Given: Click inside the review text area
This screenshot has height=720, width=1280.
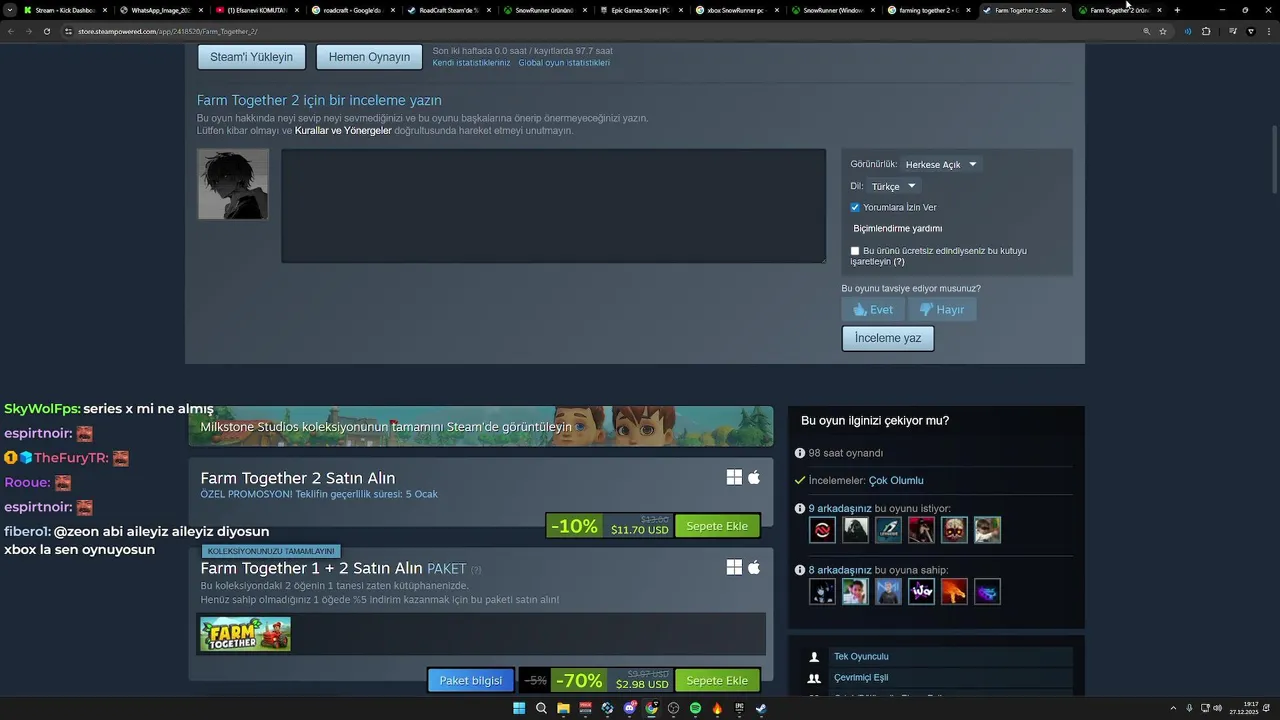Looking at the screenshot, I should click(x=553, y=206).
